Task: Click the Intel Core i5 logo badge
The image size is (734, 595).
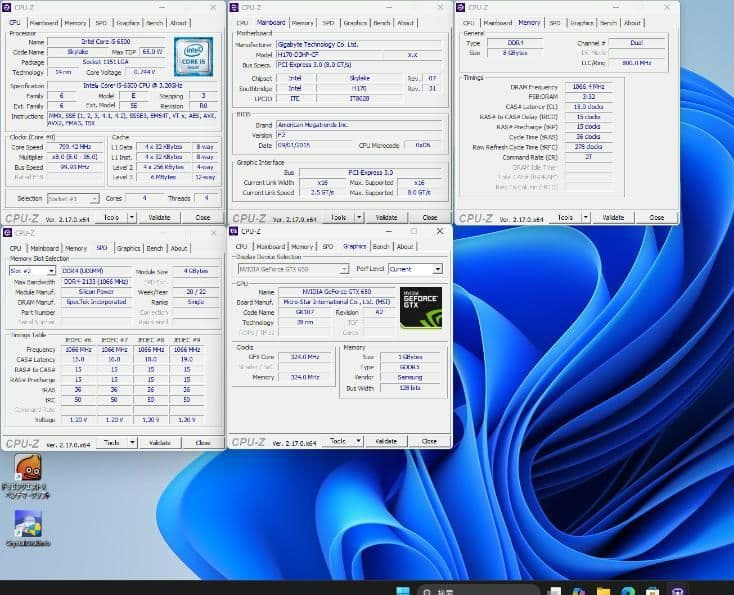Action: pyautogui.click(x=193, y=57)
